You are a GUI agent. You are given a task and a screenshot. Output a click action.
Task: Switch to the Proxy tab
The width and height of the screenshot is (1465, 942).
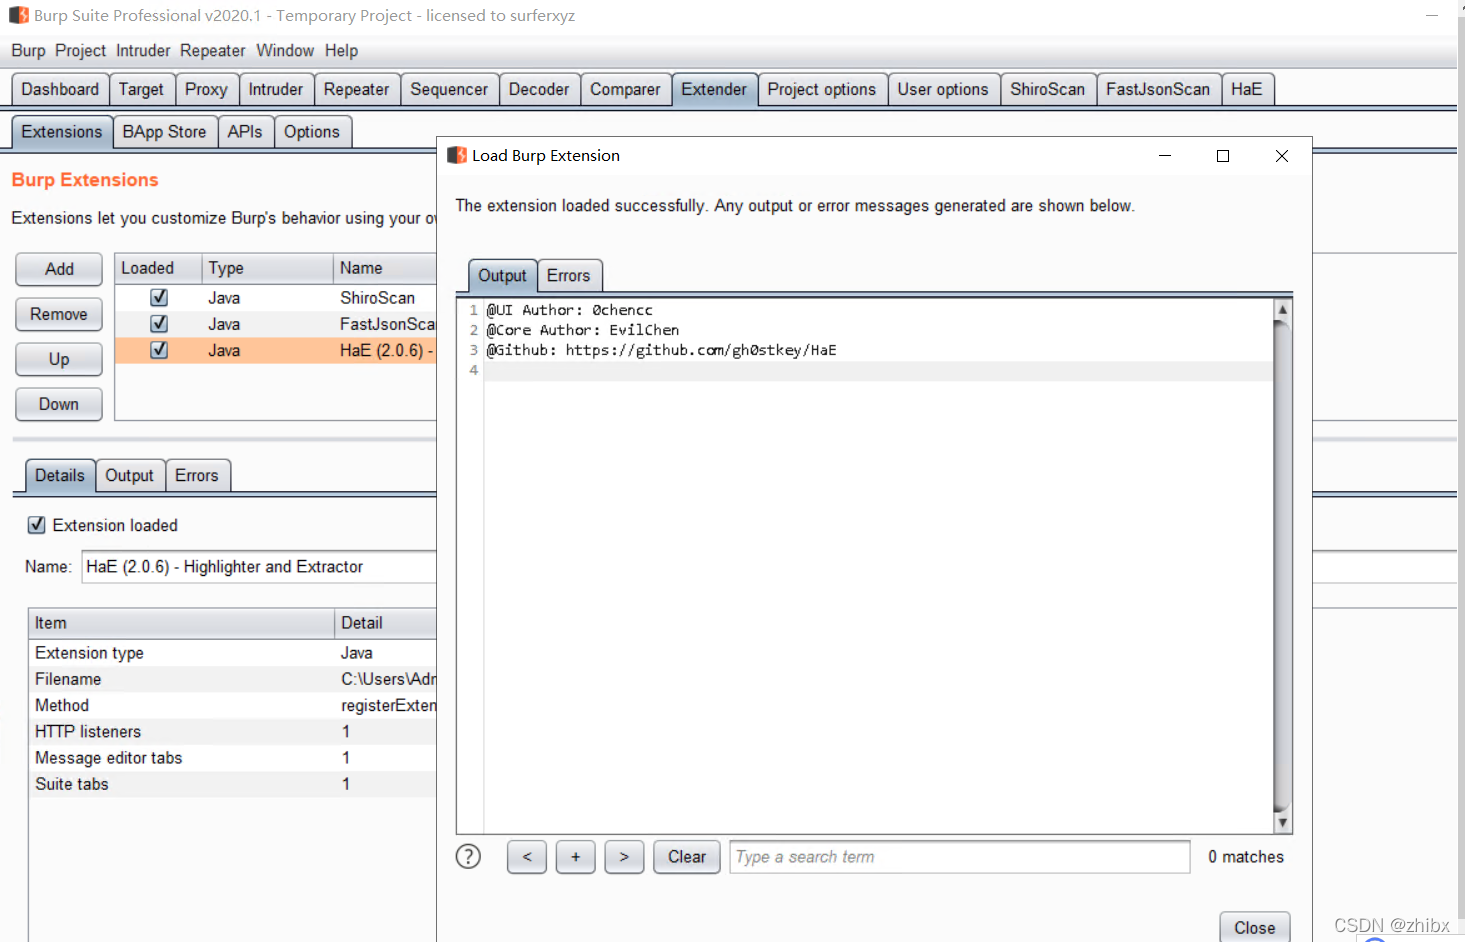coord(207,89)
